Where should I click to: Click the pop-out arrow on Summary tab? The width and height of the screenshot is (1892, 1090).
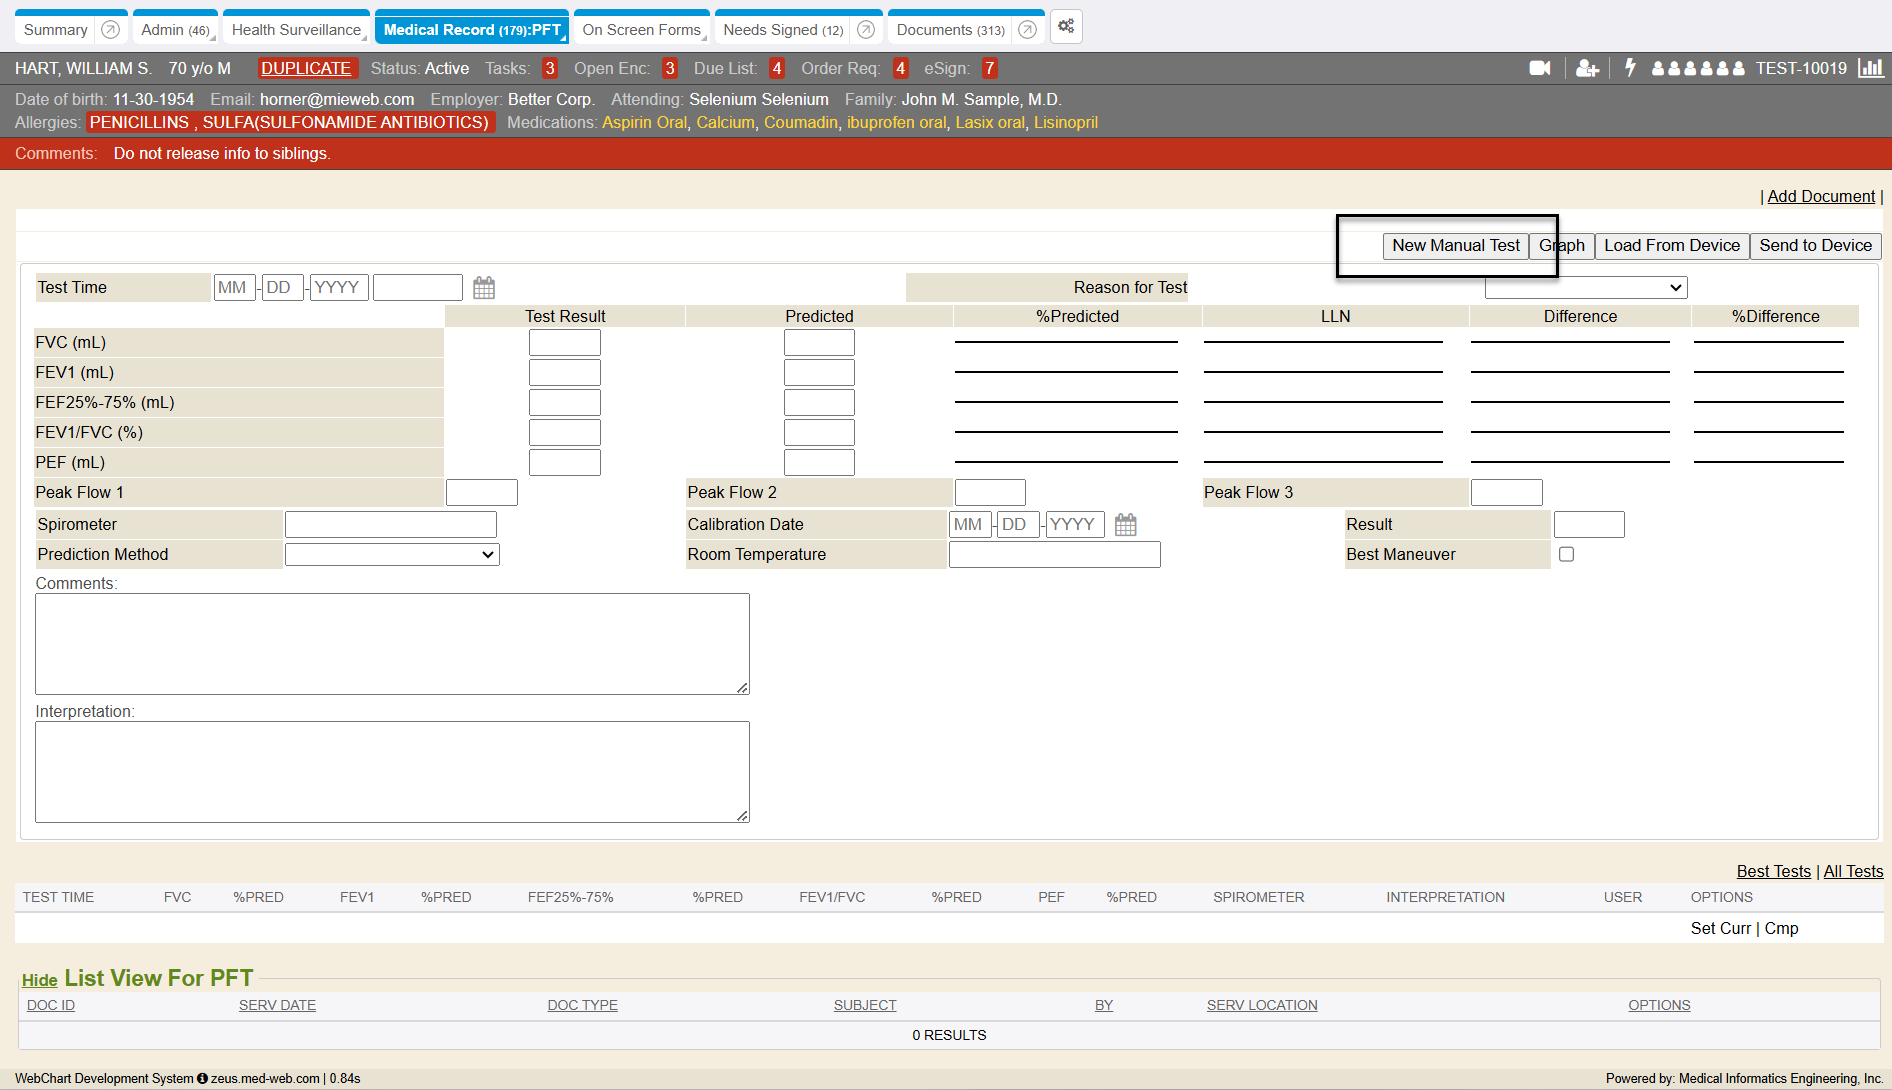tap(111, 30)
